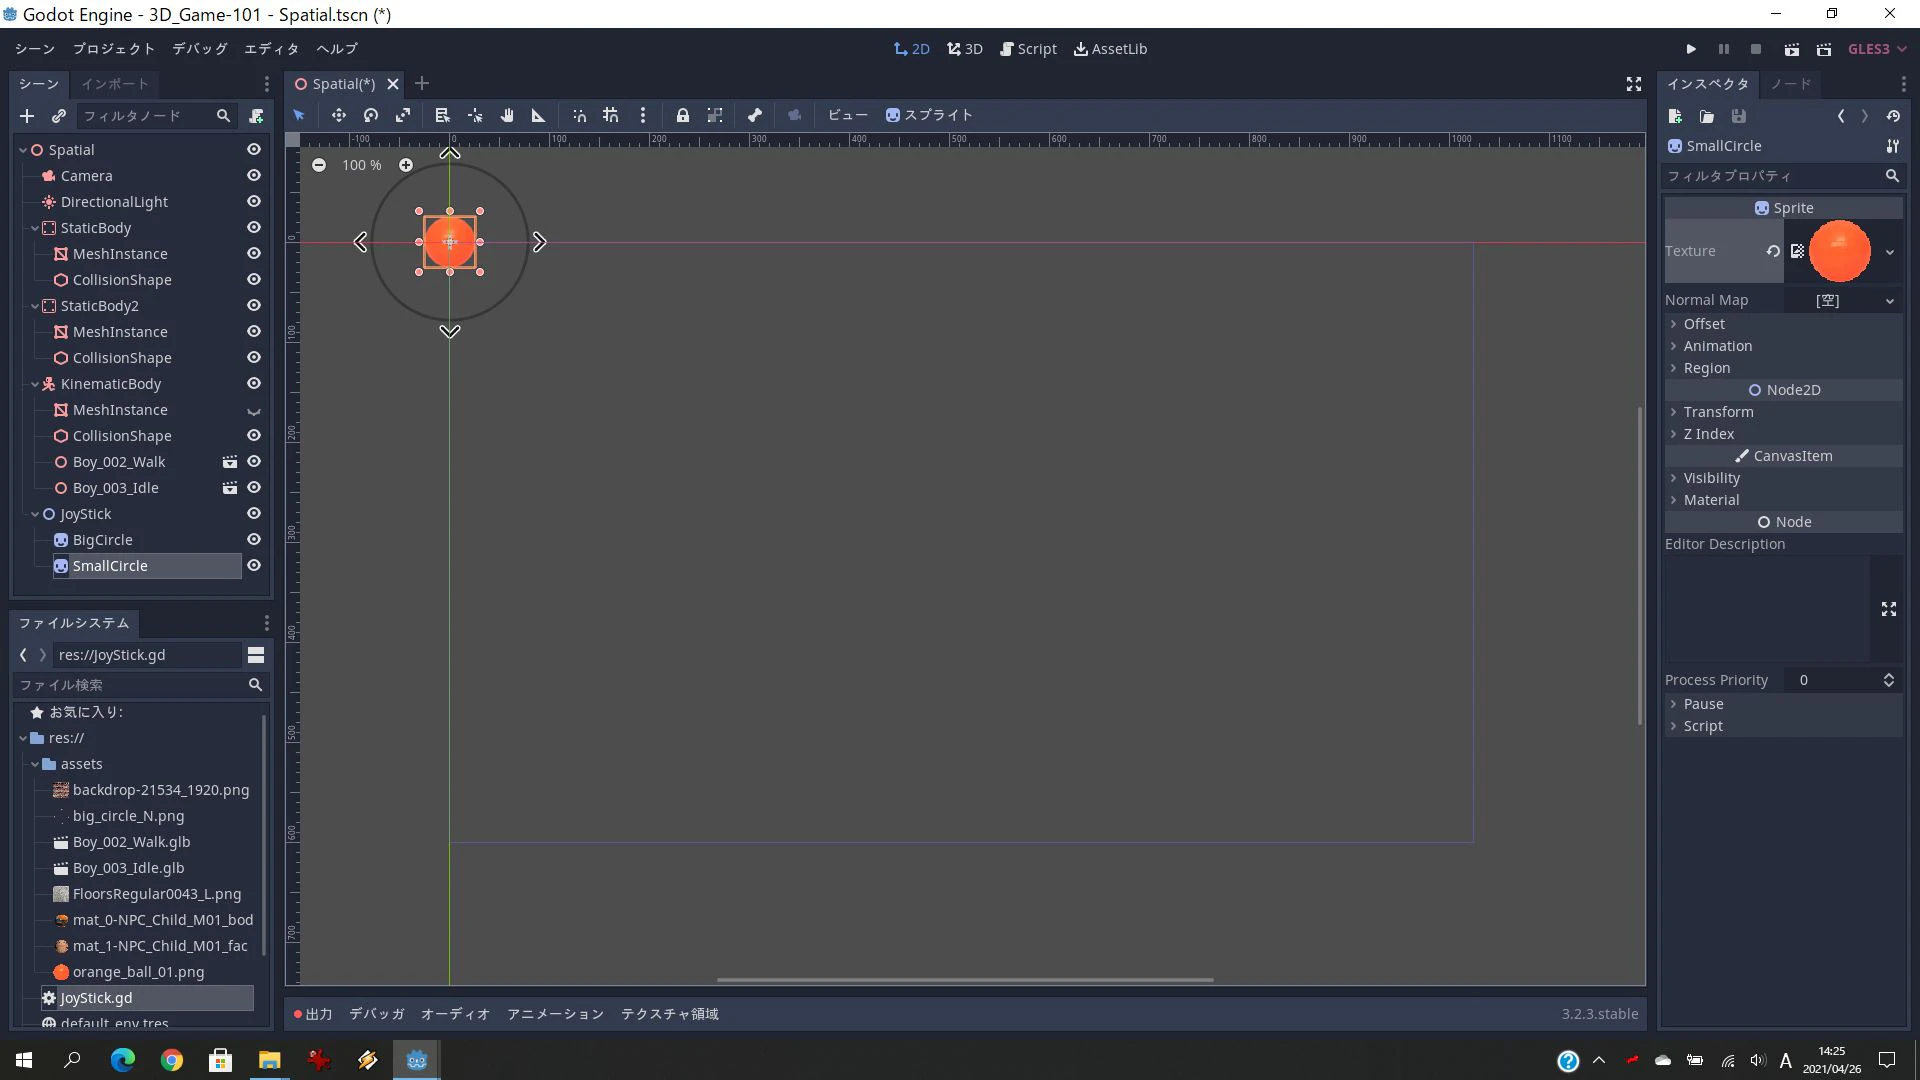Open the 出力 output panel
The height and width of the screenshot is (1080, 1920).
click(313, 1014)
